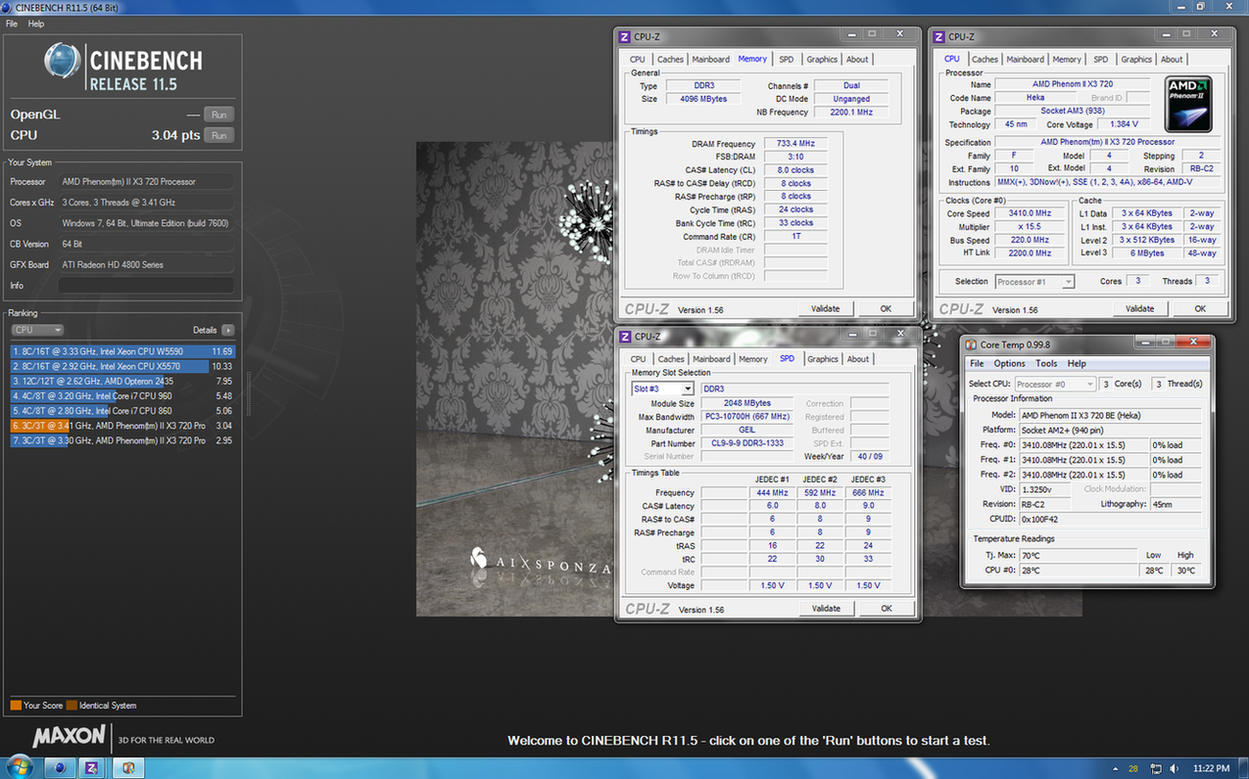
Task: Click the Tj. Max 70°C field
Action: click(x=1077, y=554)
